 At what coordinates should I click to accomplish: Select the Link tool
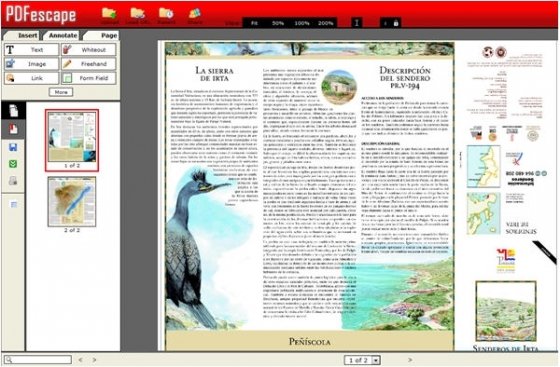point(31,78)
